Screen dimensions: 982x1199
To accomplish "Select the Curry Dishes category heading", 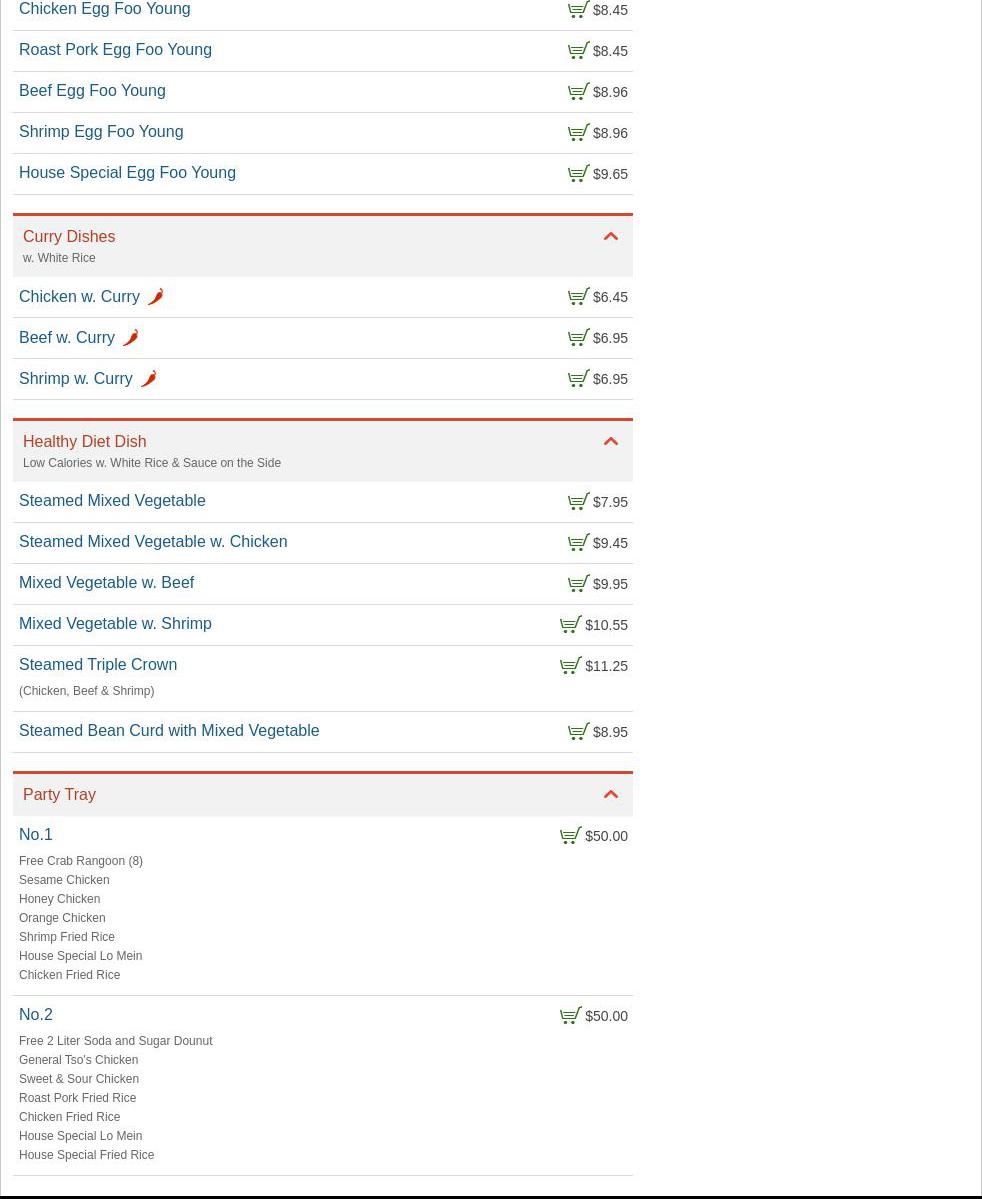I will (x=69, y=237).
